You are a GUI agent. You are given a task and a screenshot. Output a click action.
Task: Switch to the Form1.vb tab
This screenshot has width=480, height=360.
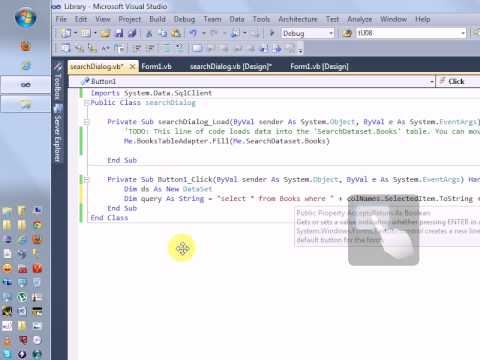pos(156,66)
